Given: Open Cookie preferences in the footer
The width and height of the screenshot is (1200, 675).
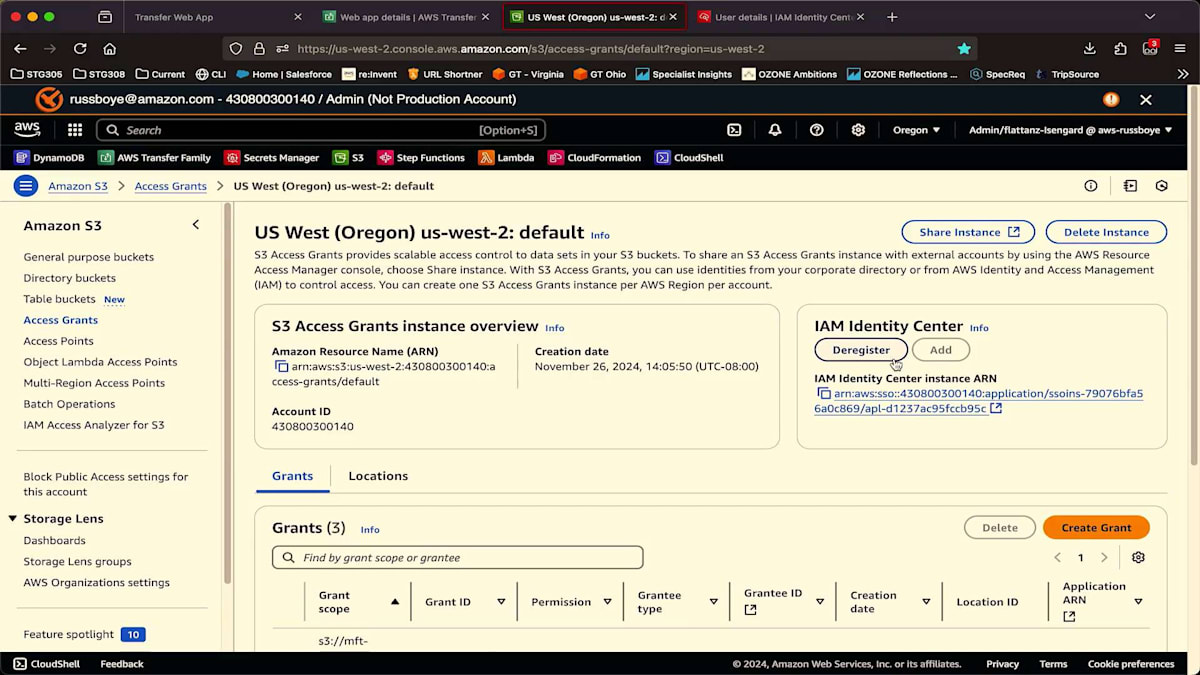Looking at the screenshot, I should tap(1131, 664).
